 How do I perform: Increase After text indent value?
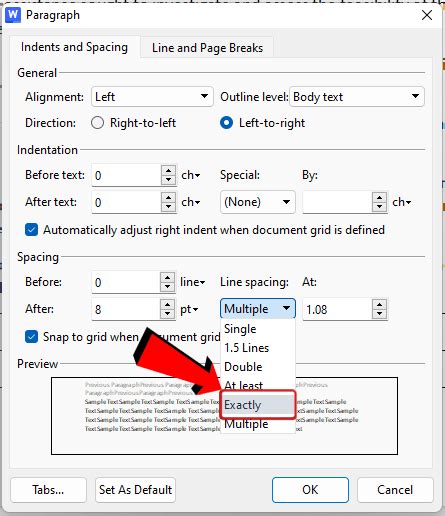point(169,197)
